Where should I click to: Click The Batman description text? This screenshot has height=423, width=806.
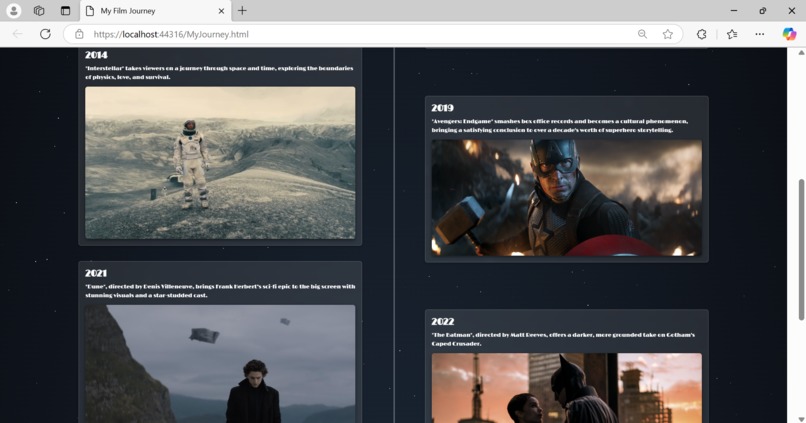[563, 339]
